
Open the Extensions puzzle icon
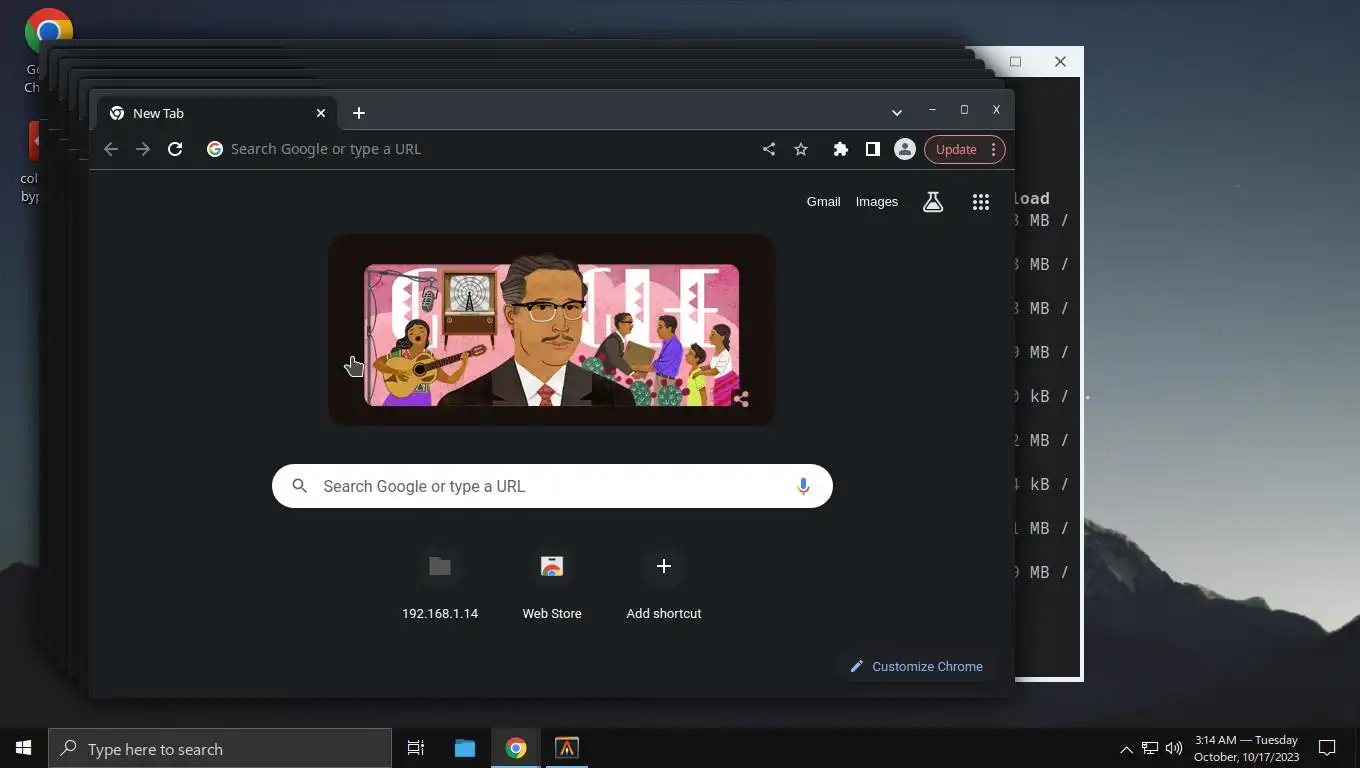click(841, 149)
